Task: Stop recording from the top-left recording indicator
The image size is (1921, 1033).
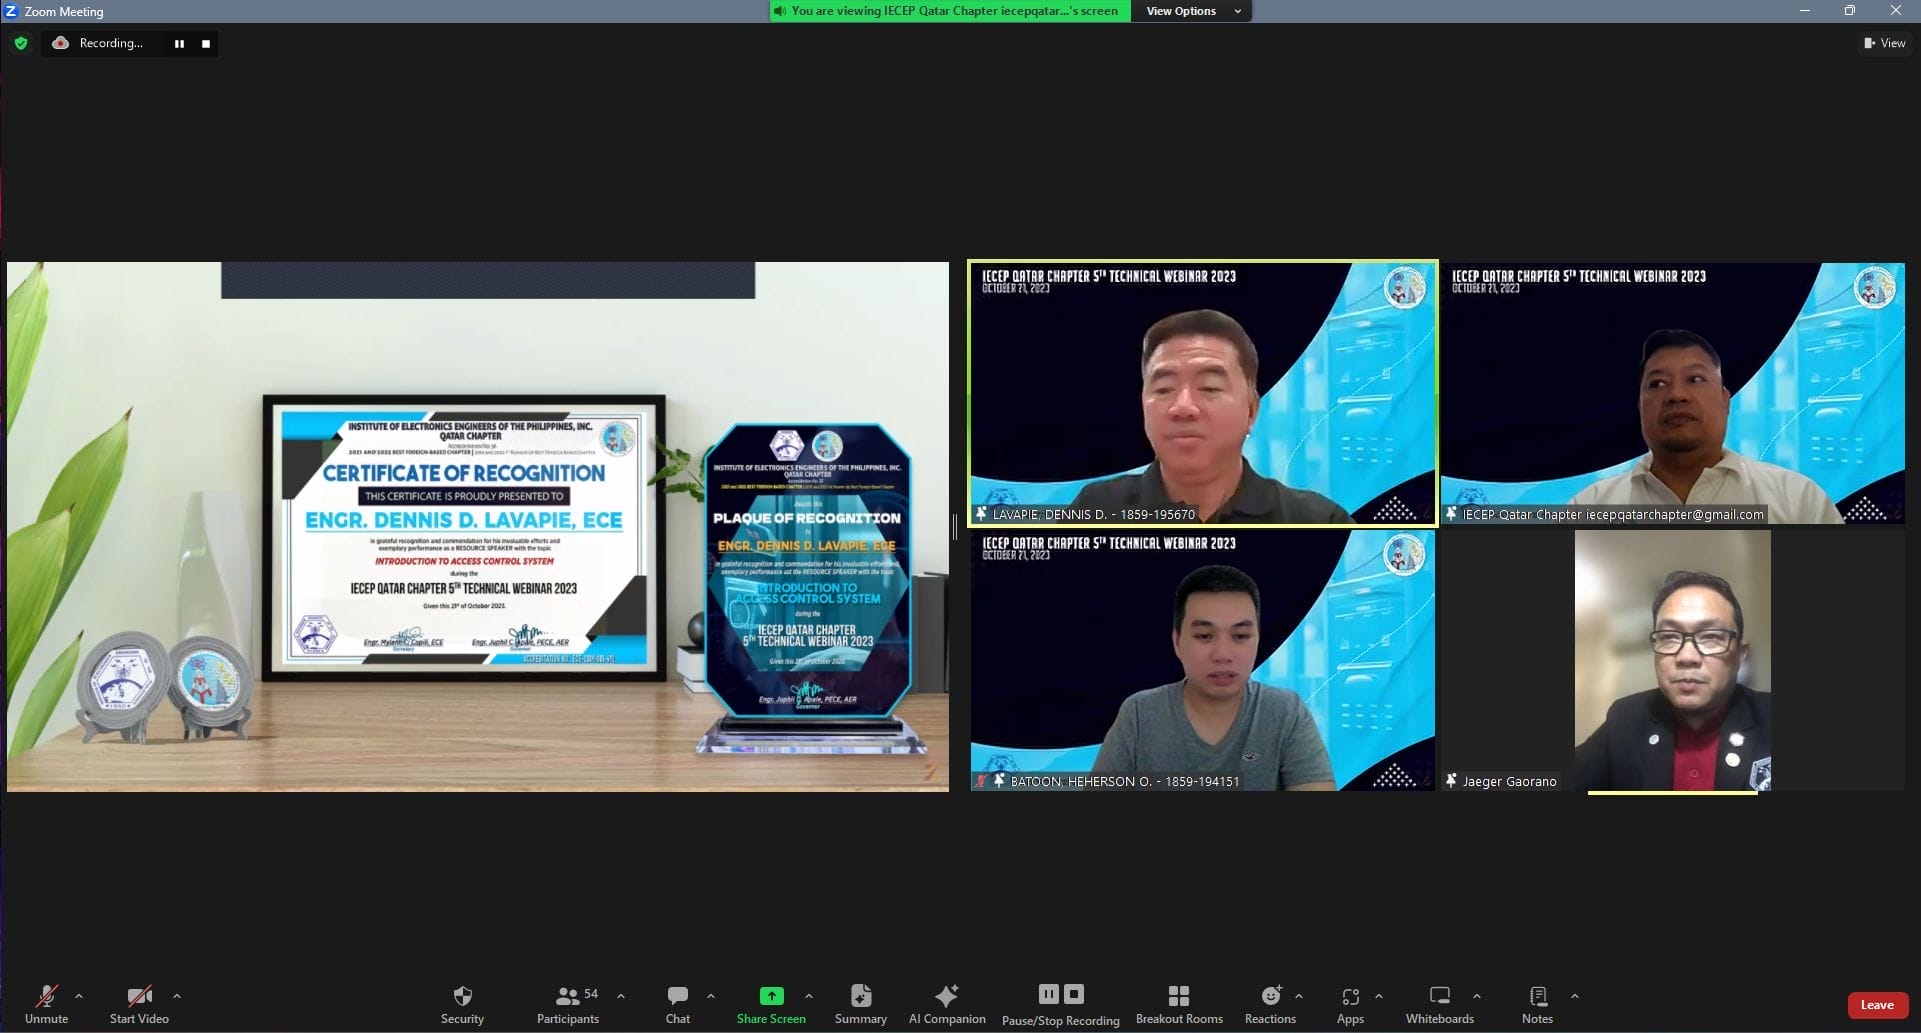Action: coord(206,44)
